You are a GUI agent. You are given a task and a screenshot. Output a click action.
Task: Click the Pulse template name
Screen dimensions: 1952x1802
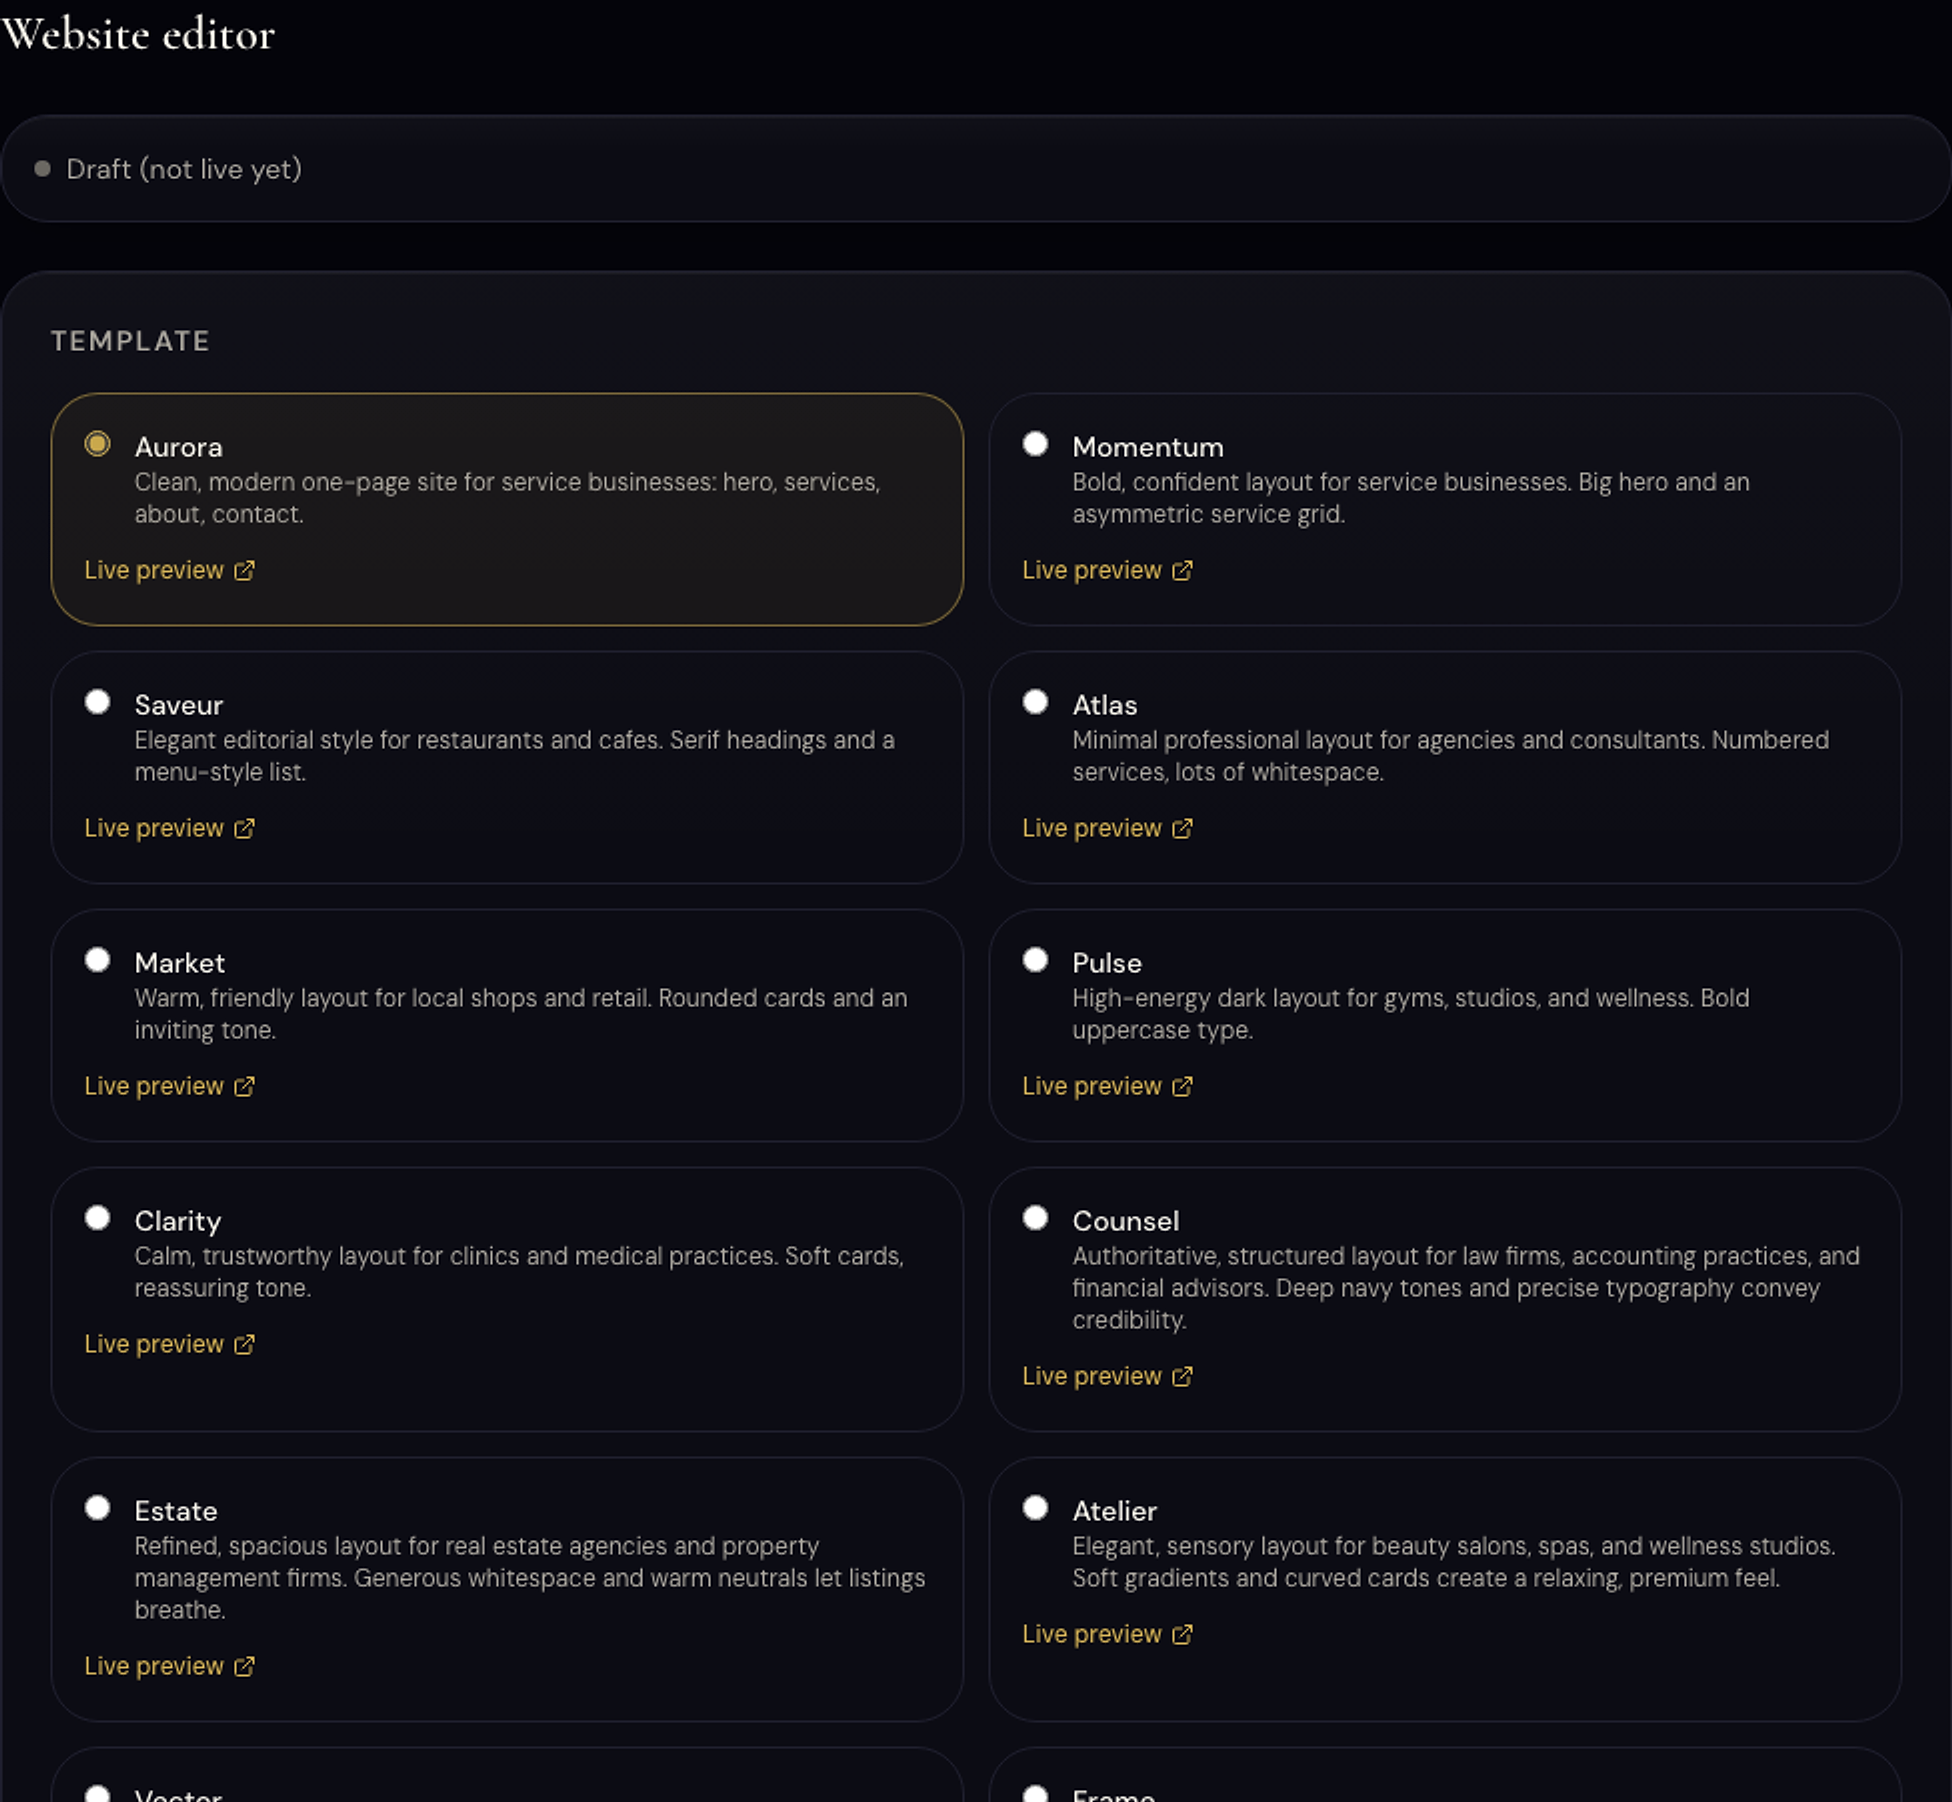(x=1107, y=963)
